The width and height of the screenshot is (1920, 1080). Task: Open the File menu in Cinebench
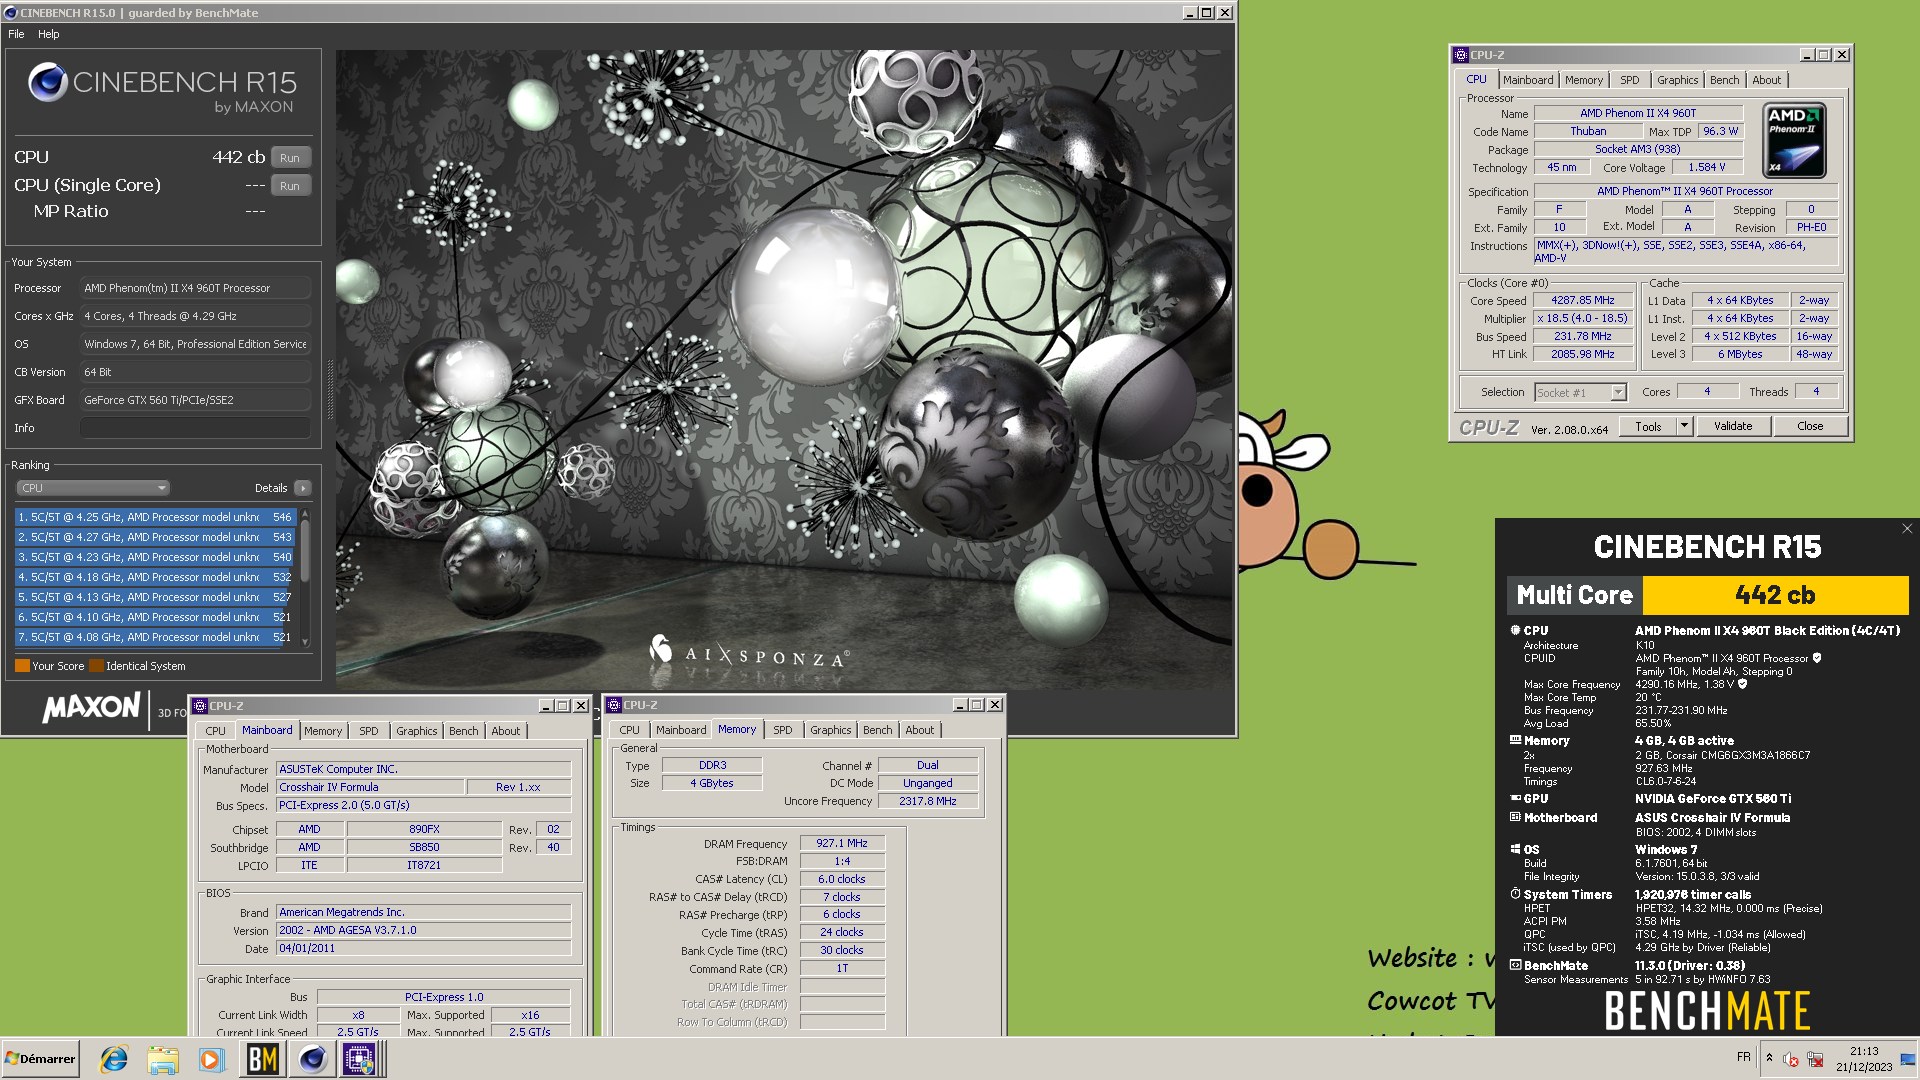[16, 34]
